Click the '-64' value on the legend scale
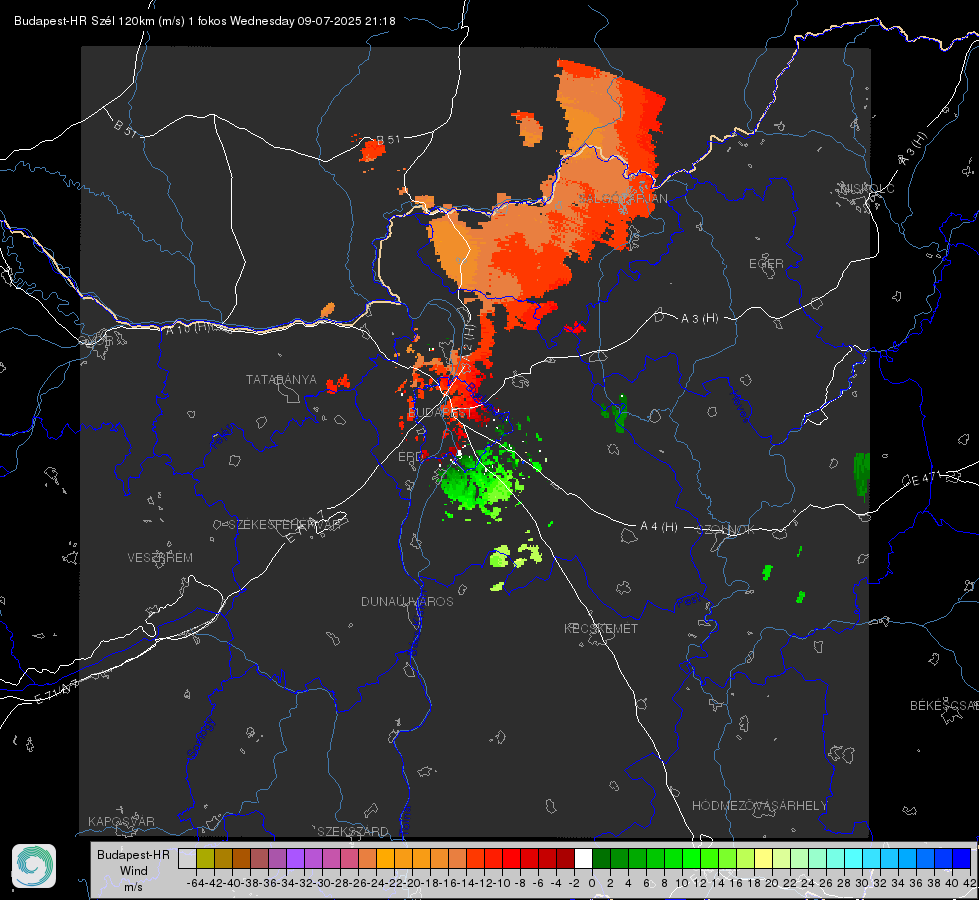The width and height of the screenshot is (979, 900). coord(194,883)
